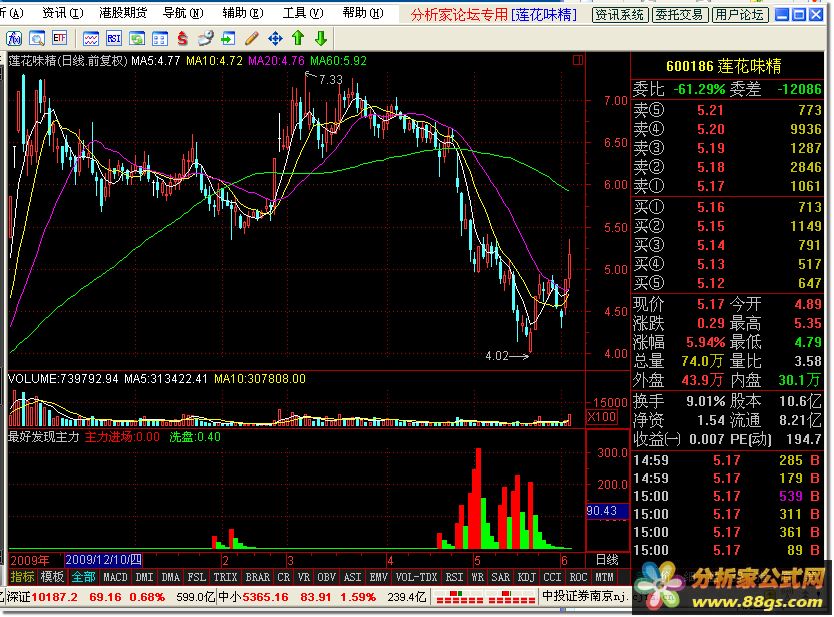This screenshot has height=617, width=834.
Task: Open the 帮助(H) menu
Action: click(363, 13)
